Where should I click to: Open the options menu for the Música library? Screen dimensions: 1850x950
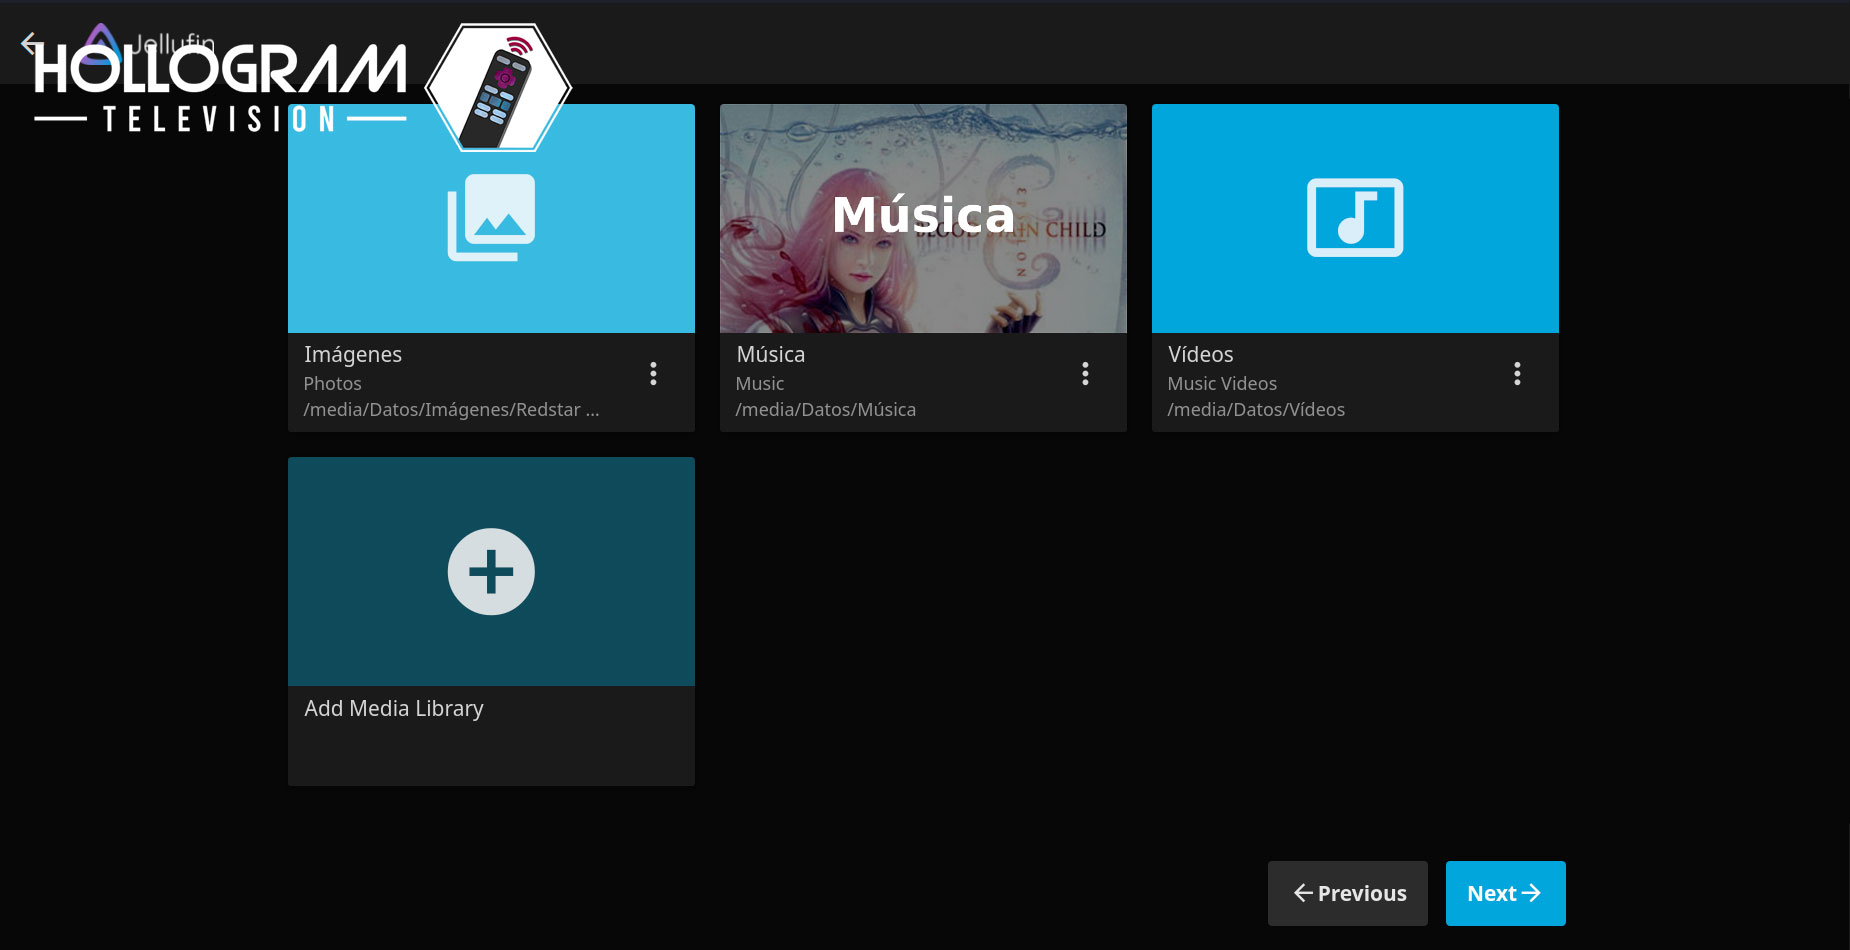1085,374
